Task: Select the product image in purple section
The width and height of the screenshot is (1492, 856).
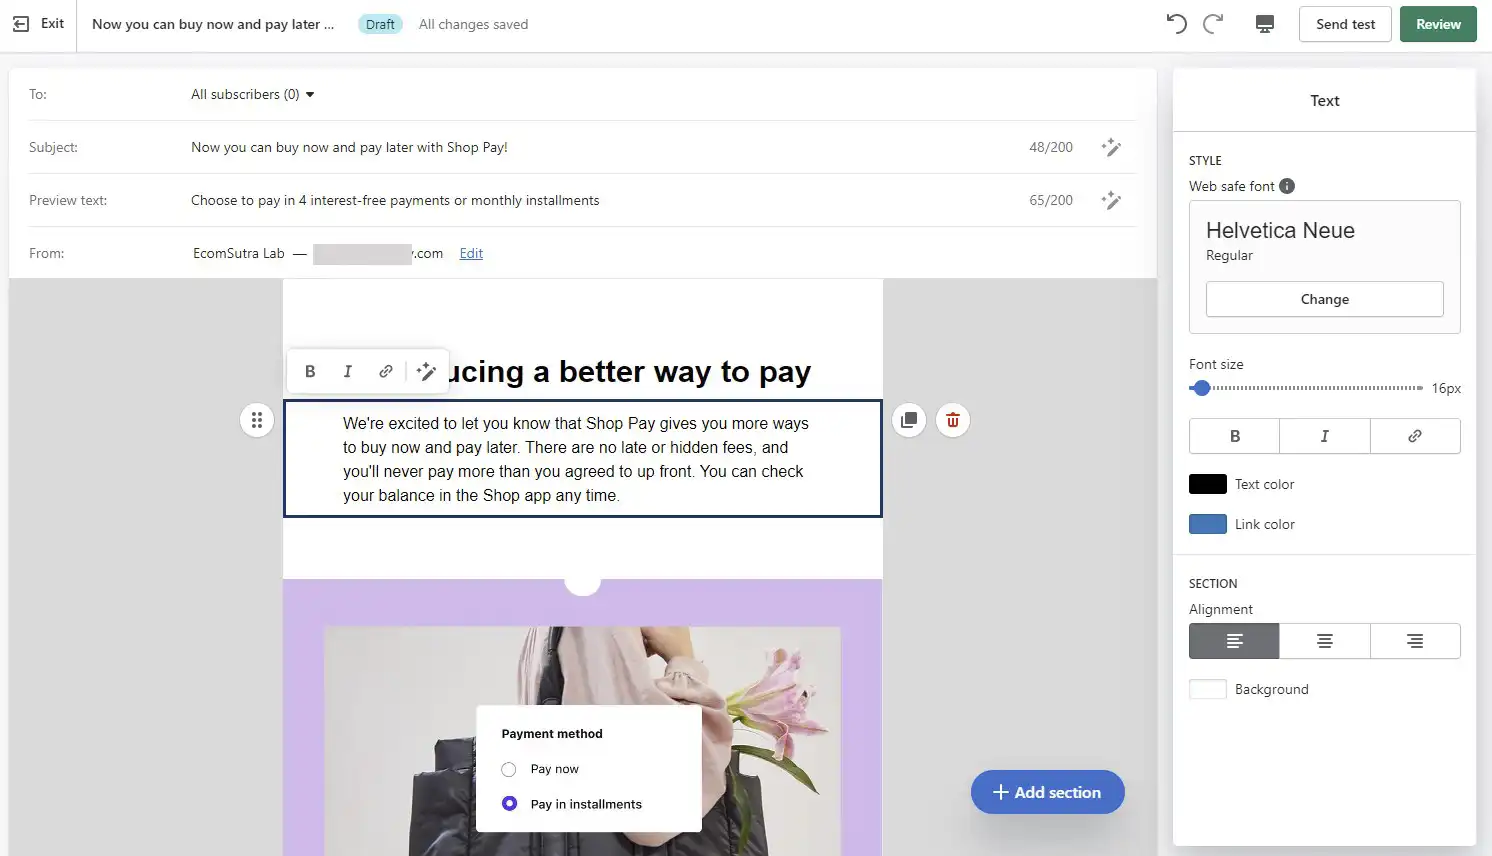Action: point(582,741)
